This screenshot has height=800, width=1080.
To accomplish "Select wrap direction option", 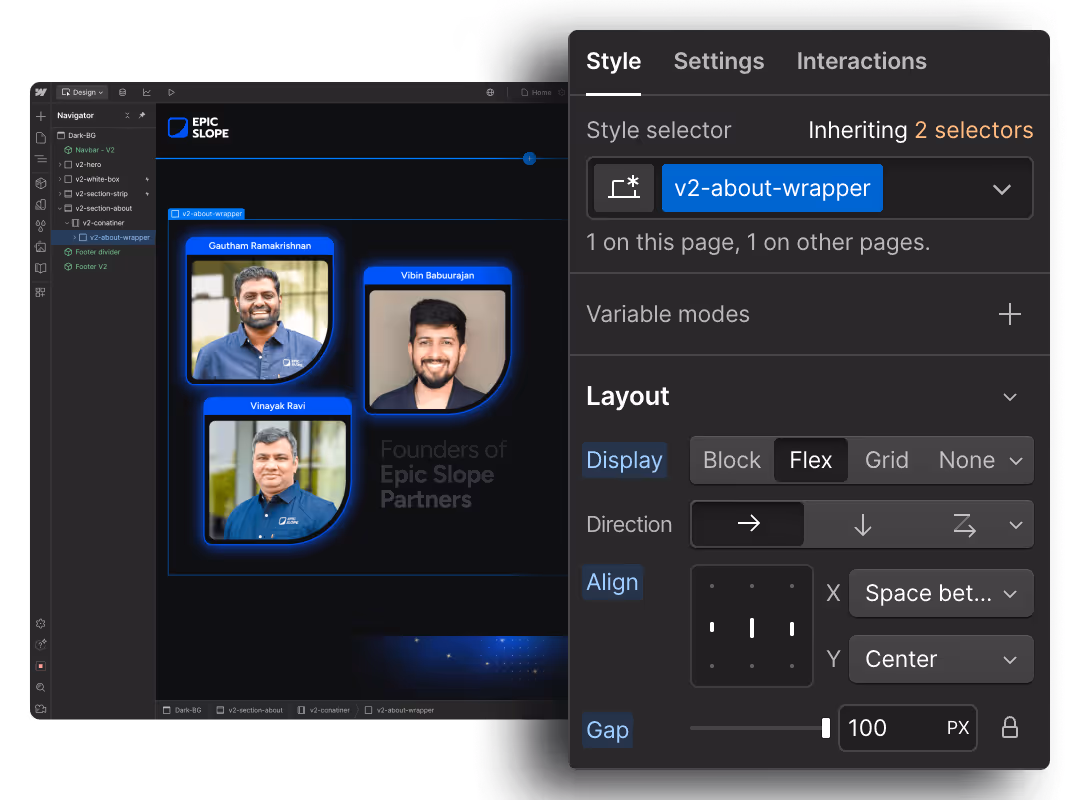I will [x=964, y=524].
